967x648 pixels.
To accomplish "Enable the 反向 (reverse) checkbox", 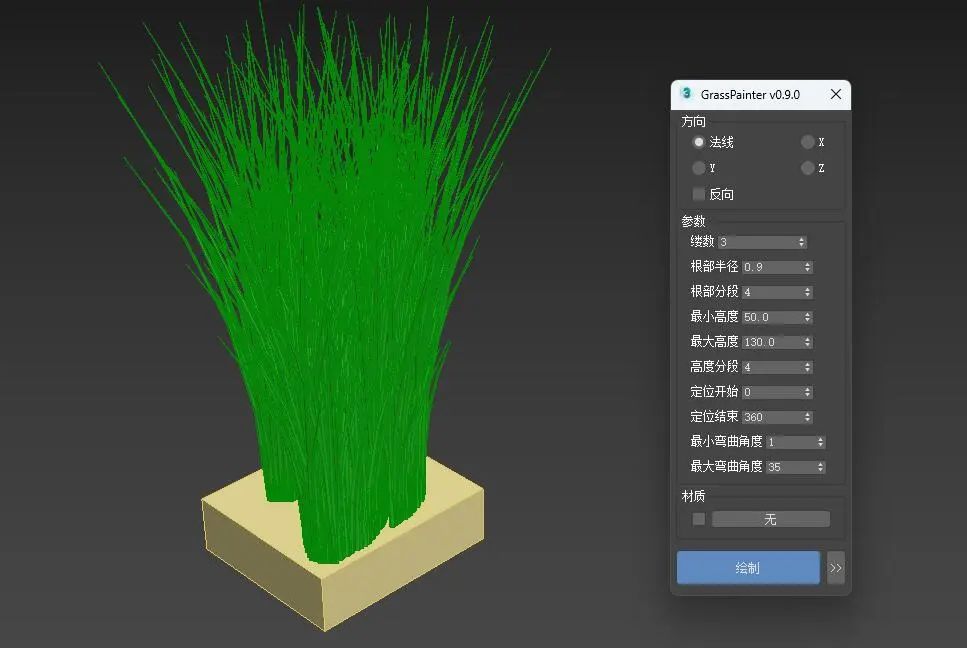I will (698, 193).
